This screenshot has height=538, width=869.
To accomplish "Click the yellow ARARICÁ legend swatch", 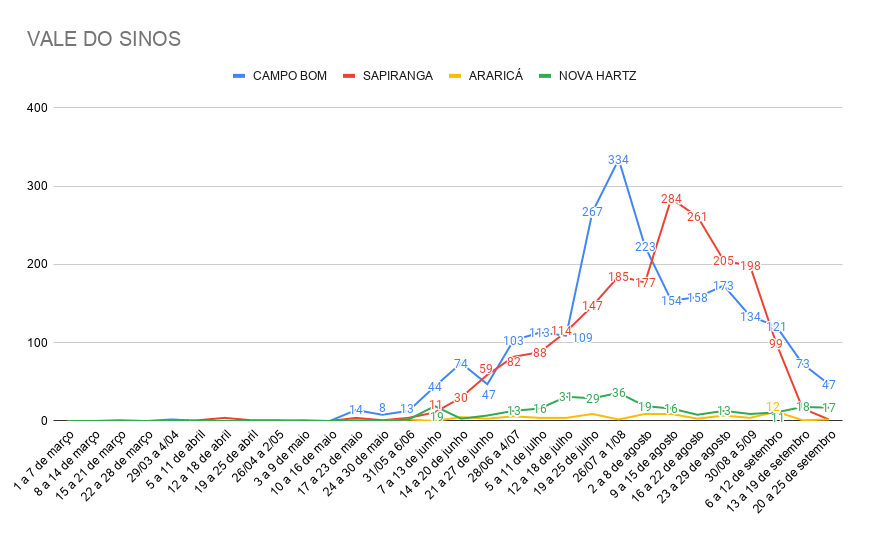I will click(x=454, y=76).
